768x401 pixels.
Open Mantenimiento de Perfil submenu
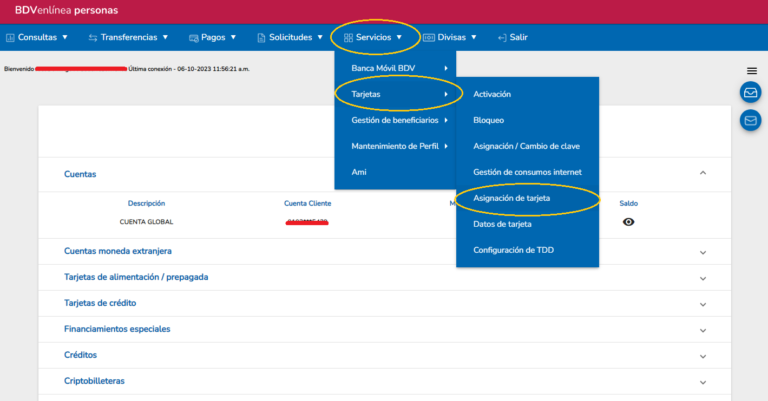395,146
